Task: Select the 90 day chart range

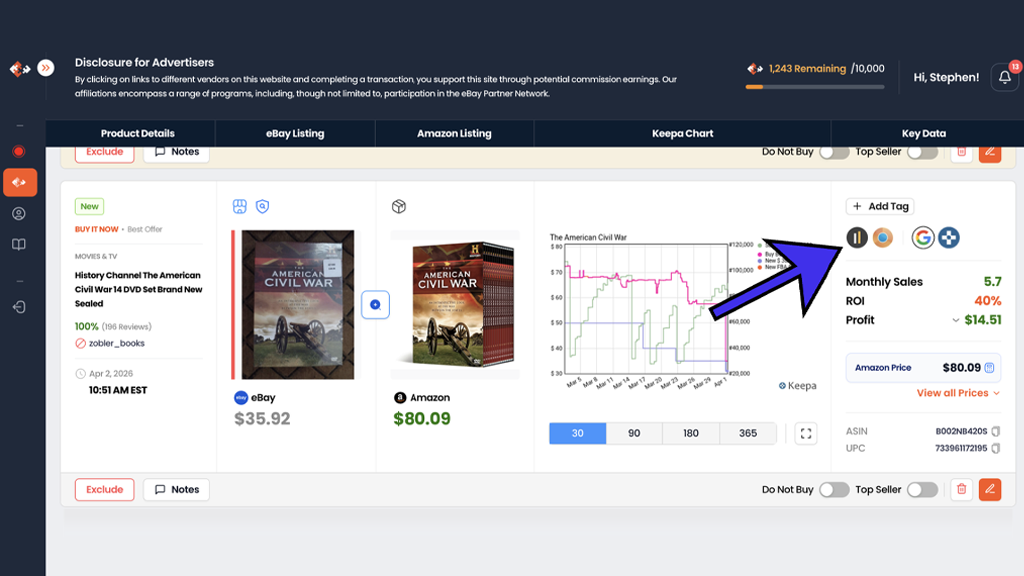Action: 634,433
